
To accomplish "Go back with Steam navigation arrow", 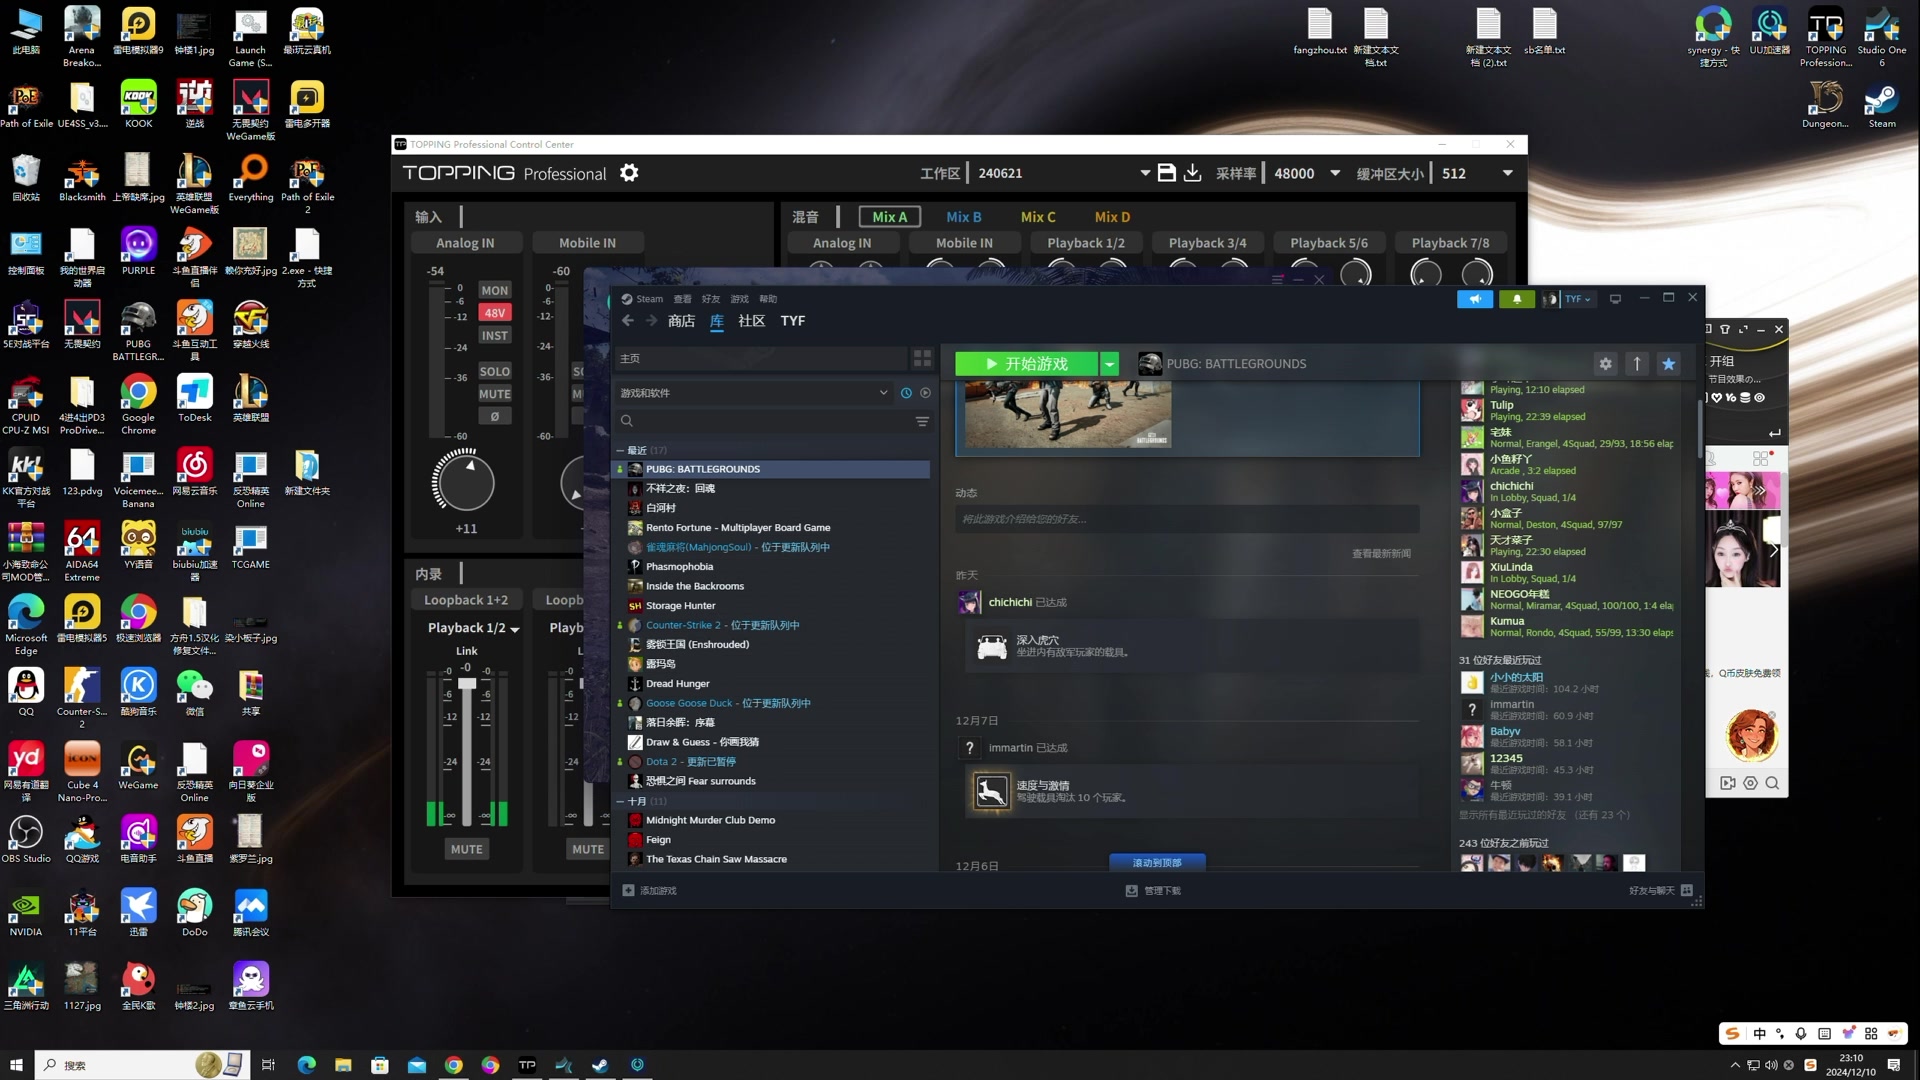I will 628,321.
